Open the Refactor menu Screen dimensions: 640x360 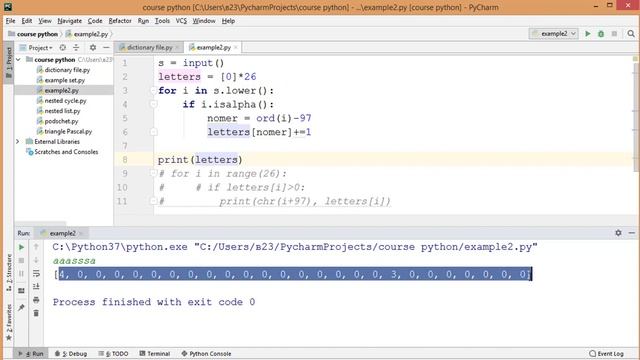[120, 21]
